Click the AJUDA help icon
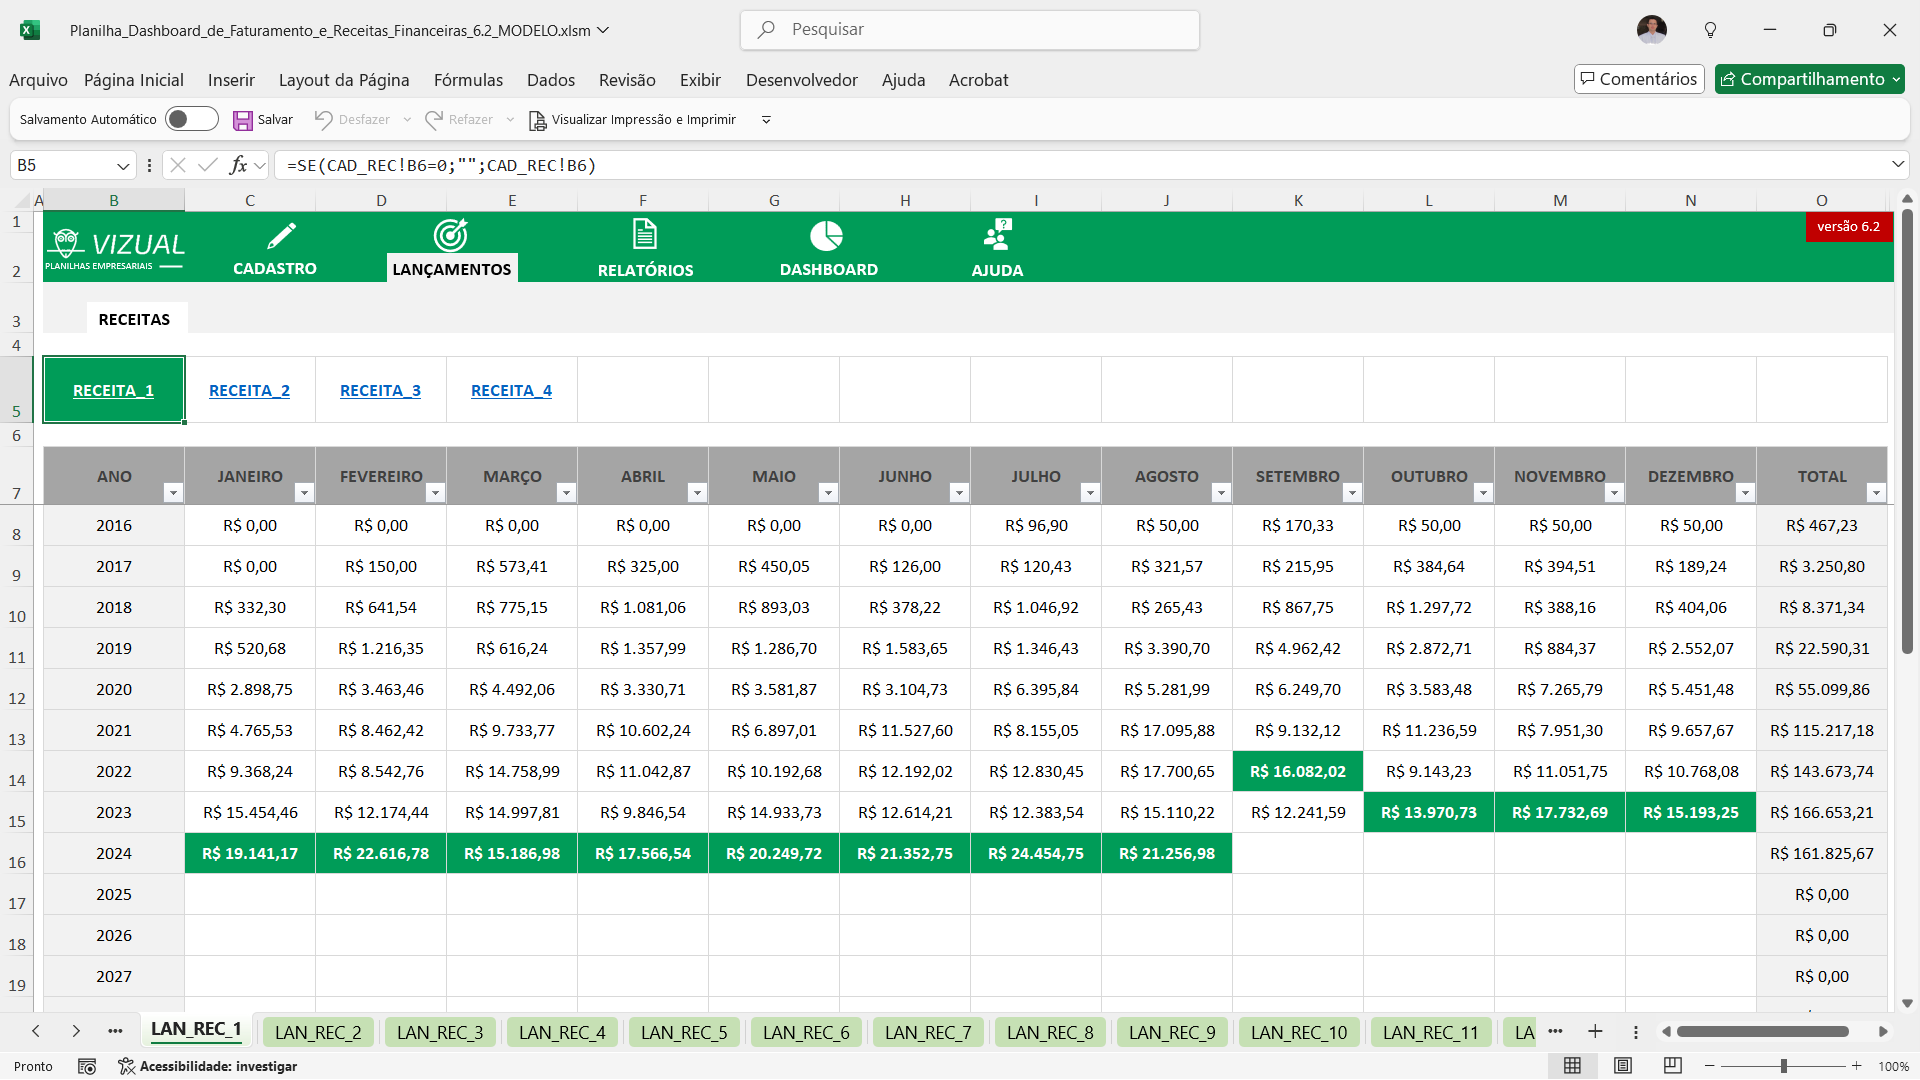 click(x=997, y=236)
